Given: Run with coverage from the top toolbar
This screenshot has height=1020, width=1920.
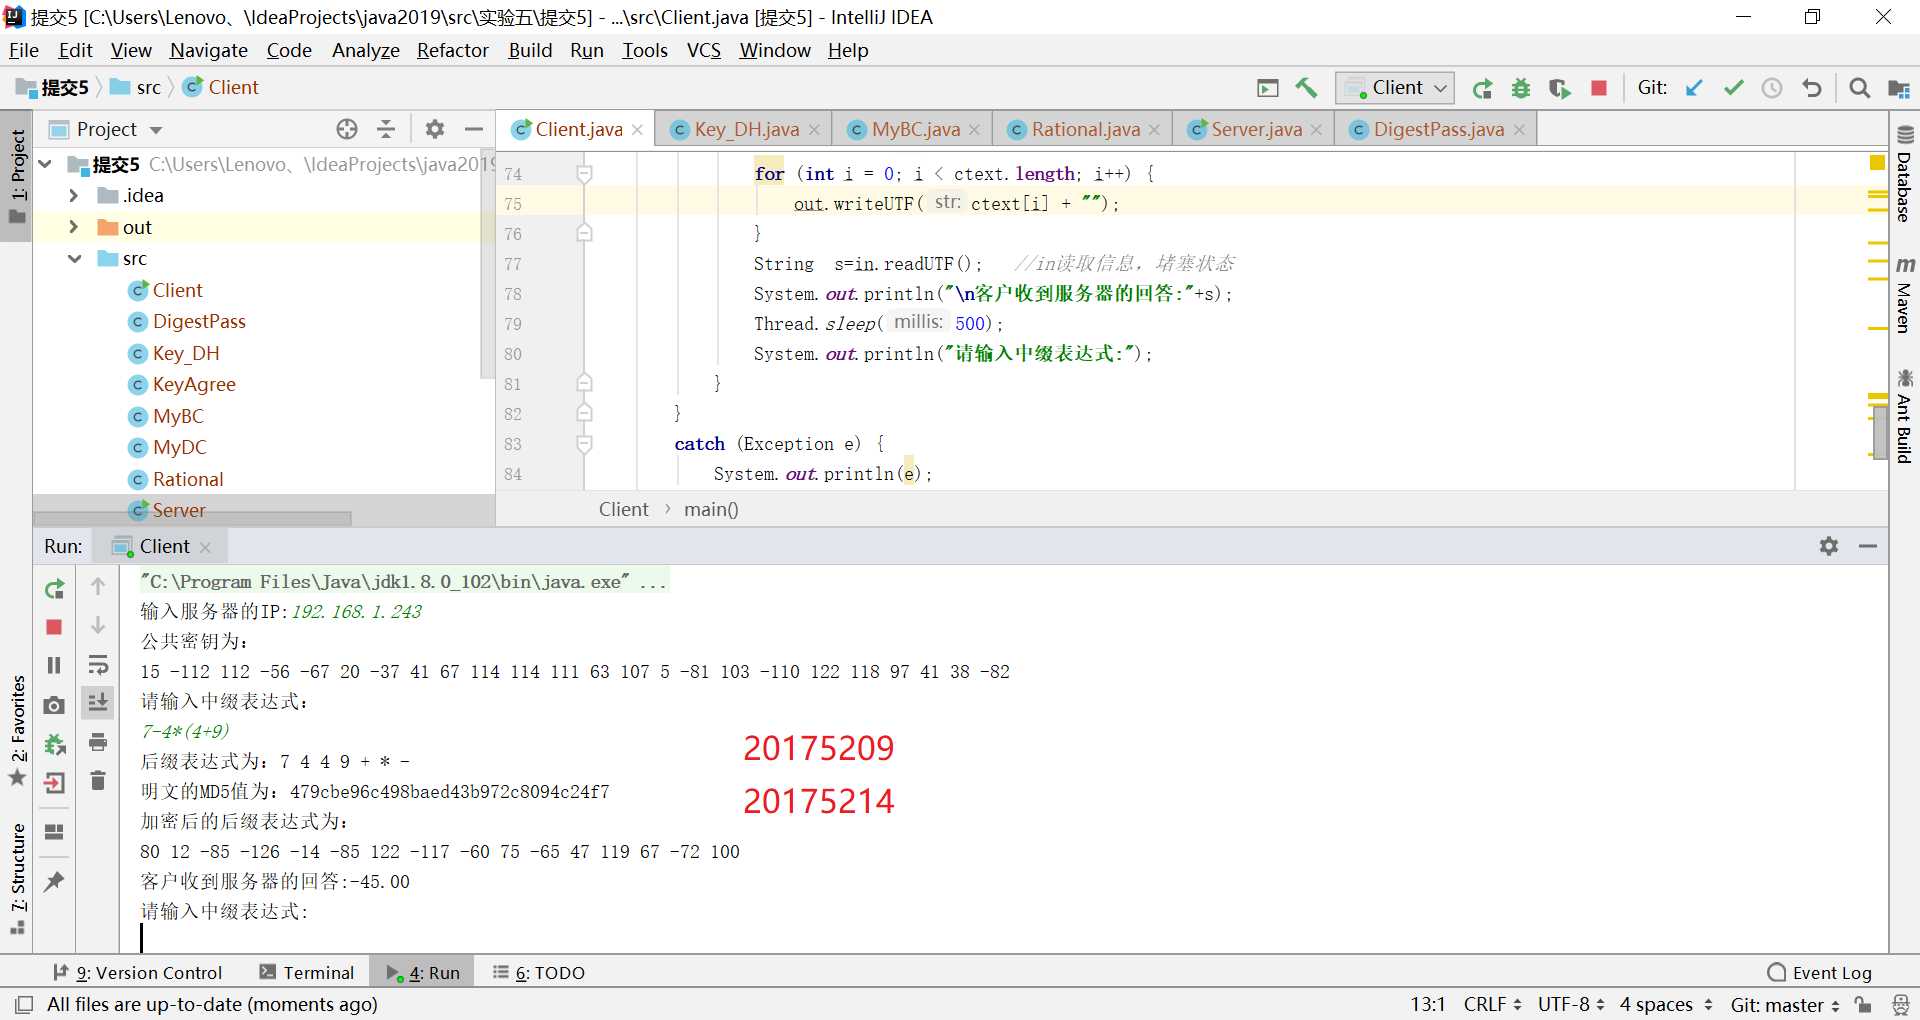Looking at the screenshot, I should coord(1560,88).
